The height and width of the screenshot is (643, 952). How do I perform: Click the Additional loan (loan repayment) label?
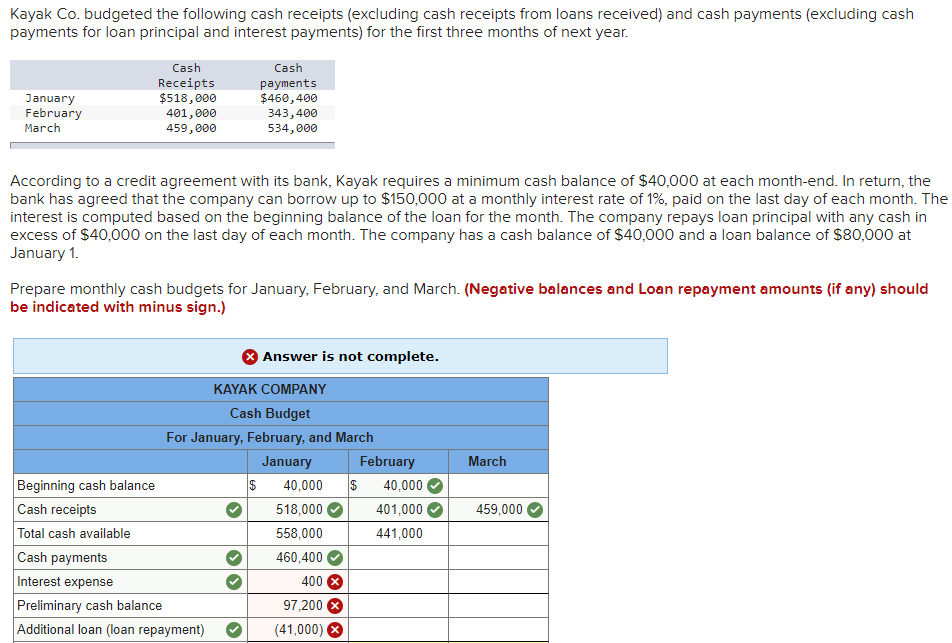(x=110, y=630)
